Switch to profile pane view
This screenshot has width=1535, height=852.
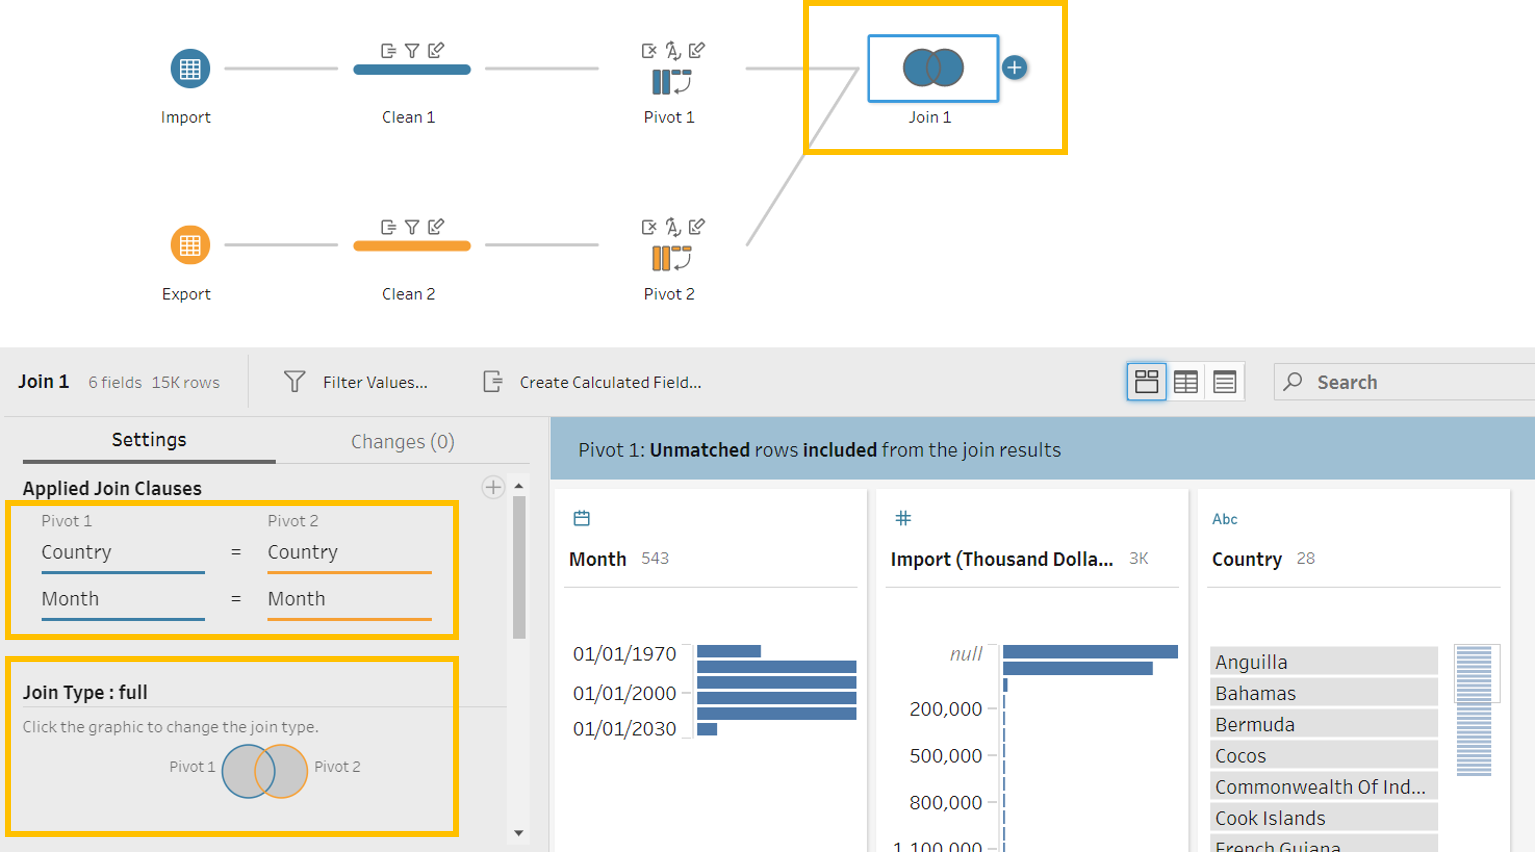pos(1146,382)
